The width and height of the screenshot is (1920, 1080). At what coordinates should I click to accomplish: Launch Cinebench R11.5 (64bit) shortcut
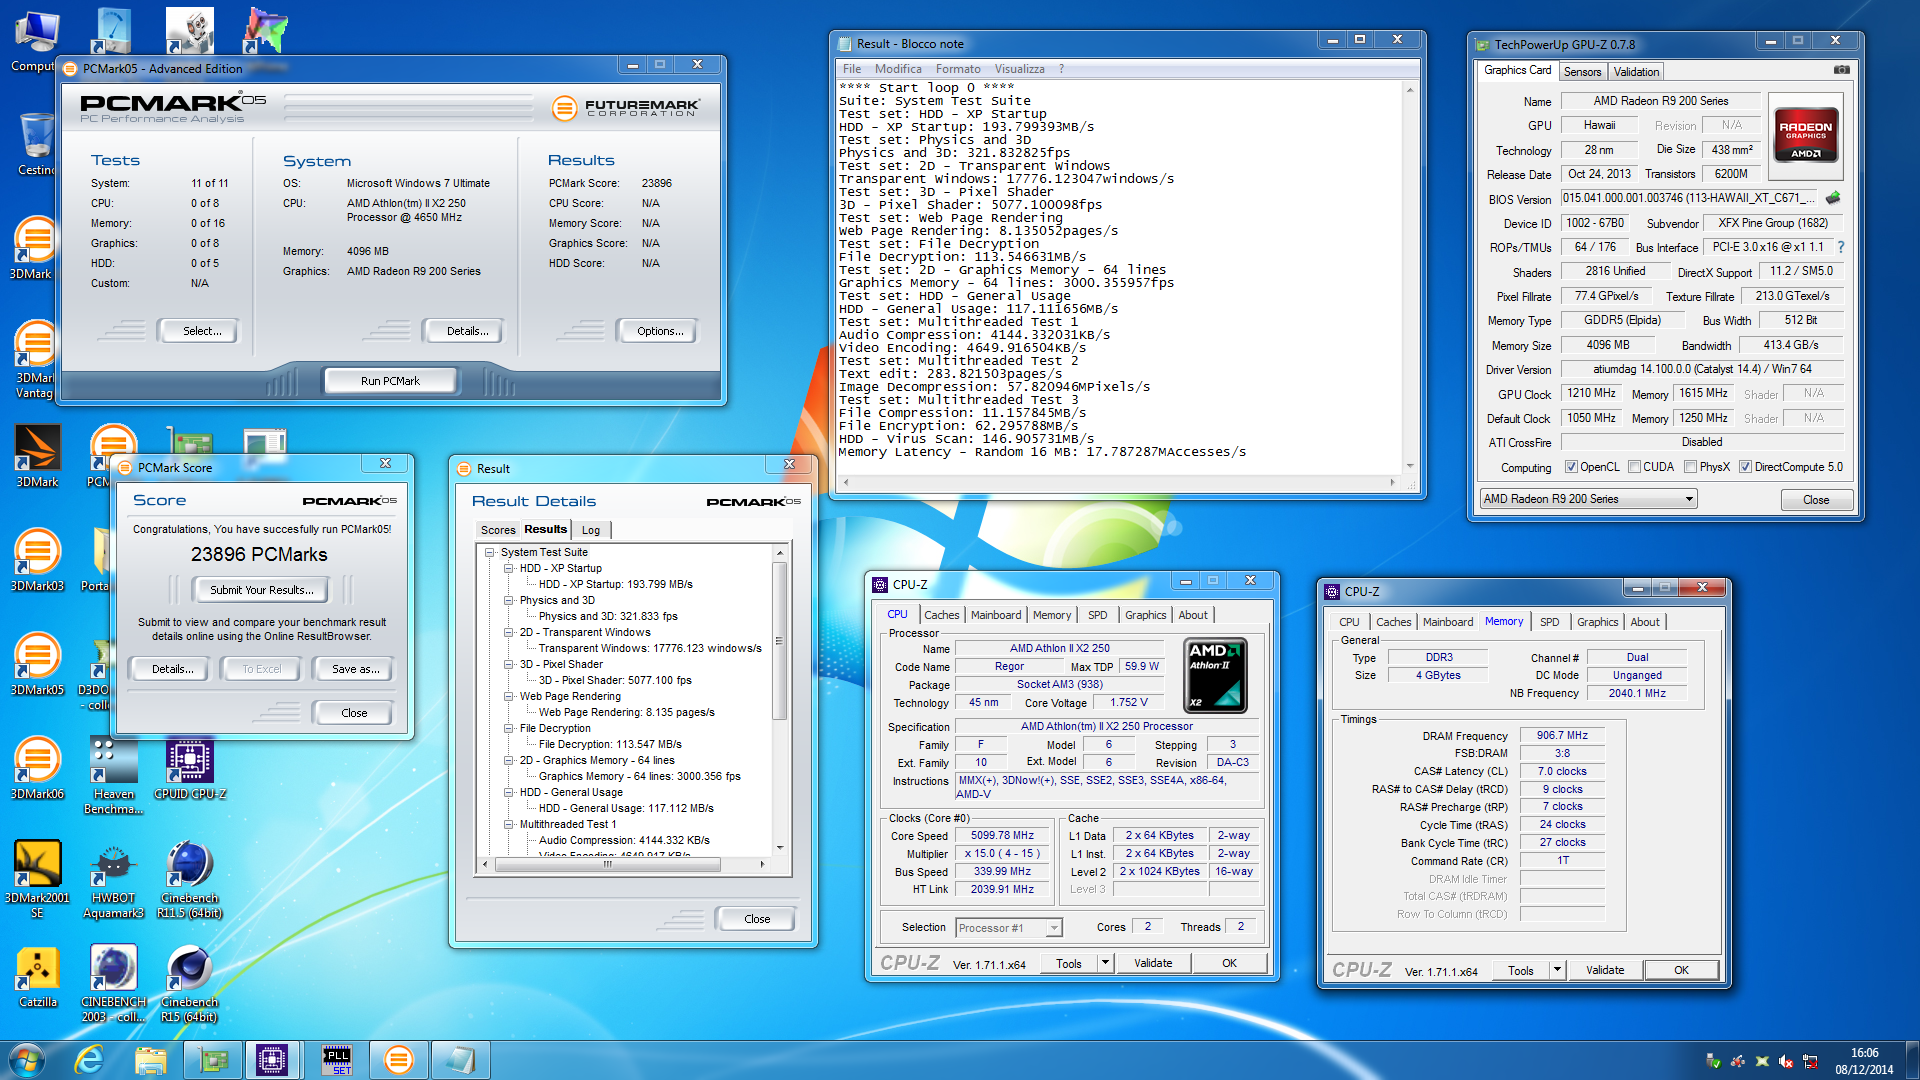190,880
